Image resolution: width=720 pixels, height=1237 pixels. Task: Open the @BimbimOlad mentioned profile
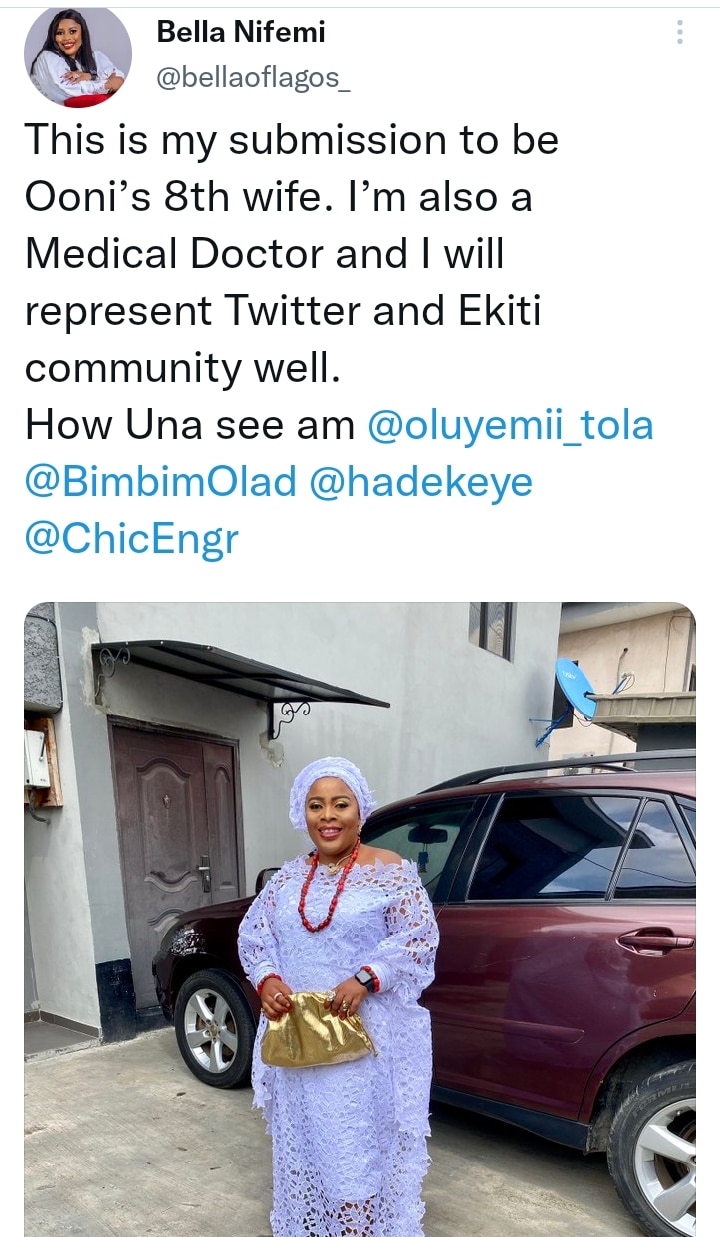[x=161, y=482]
